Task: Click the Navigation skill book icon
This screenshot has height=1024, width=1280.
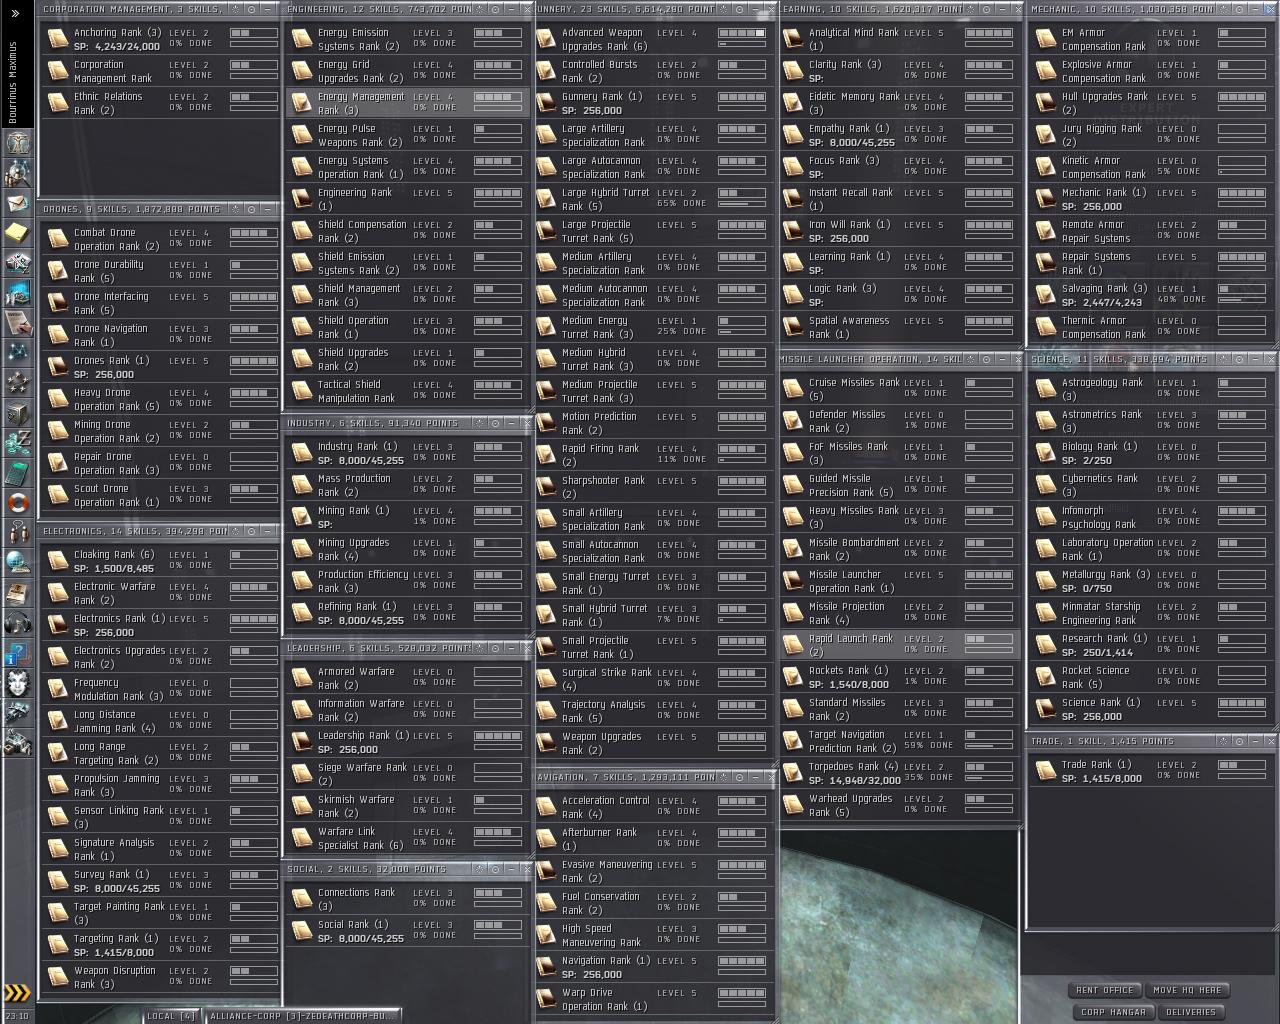Action: 546,967
